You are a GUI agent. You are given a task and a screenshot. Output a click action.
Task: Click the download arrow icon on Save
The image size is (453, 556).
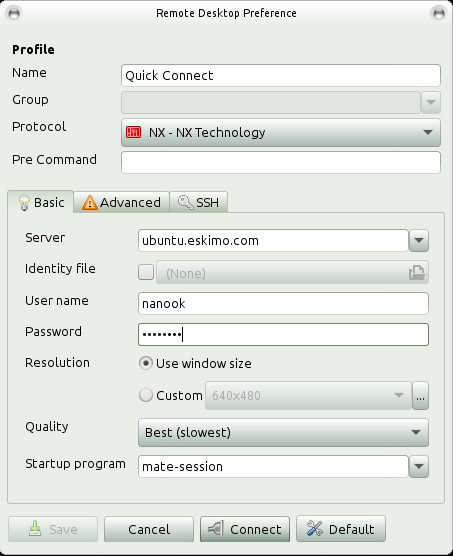point(35,529)
